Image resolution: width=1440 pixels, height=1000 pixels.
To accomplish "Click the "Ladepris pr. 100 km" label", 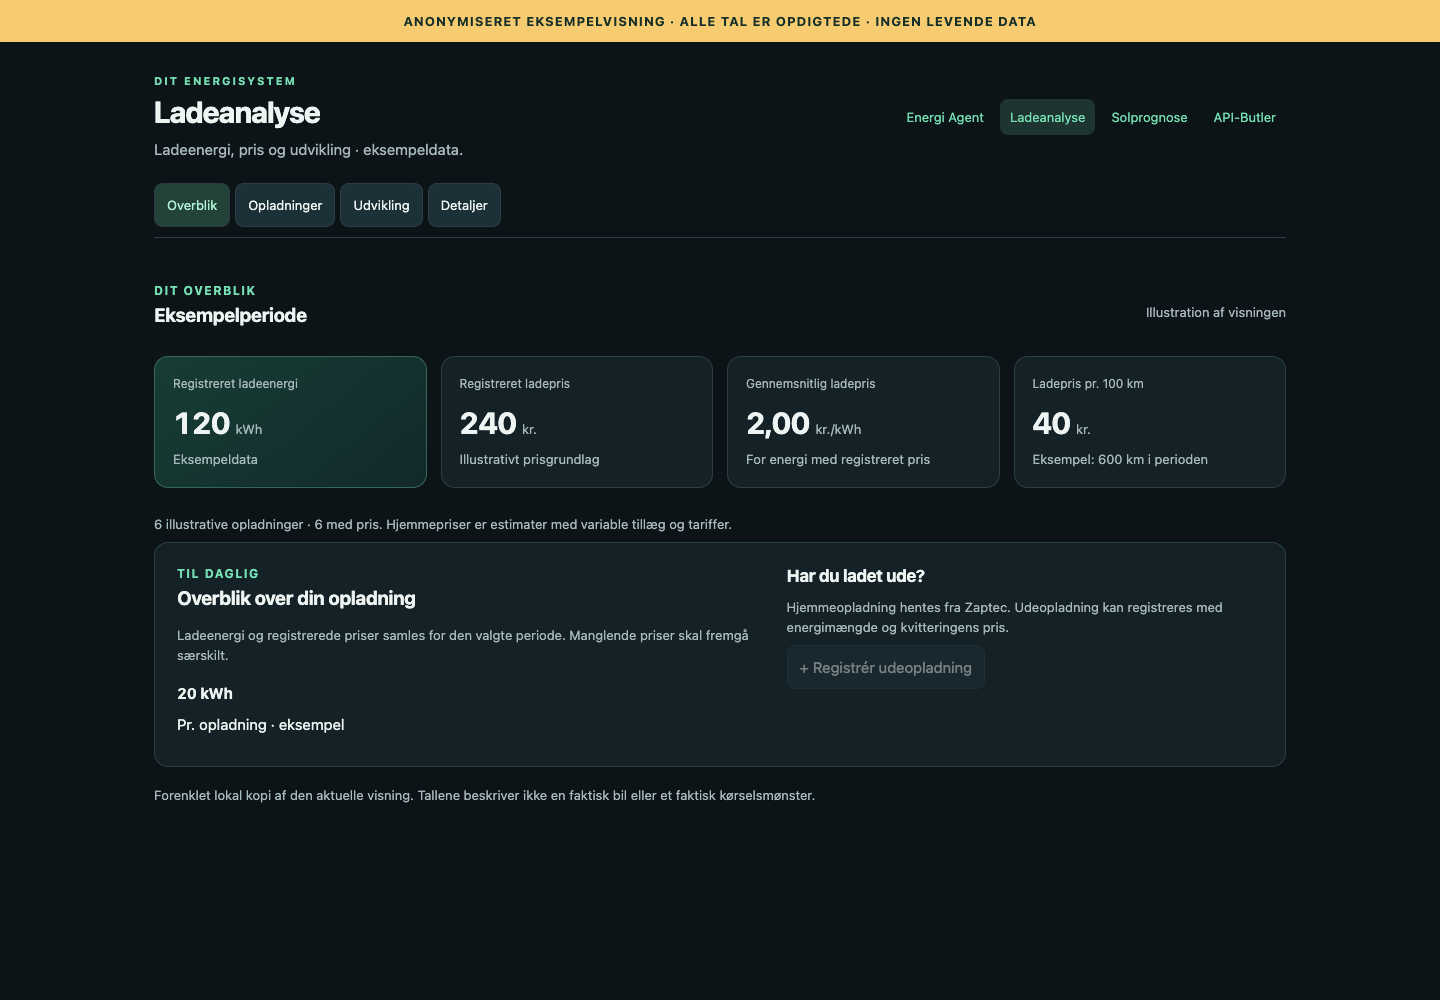I will (1088, 384).
